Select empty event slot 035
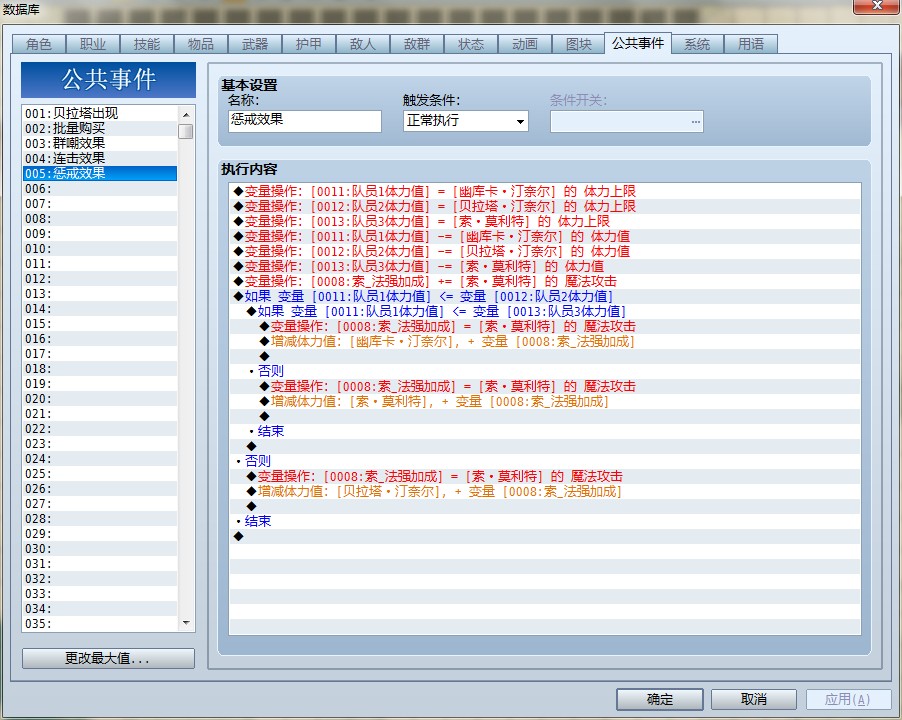Image resolution: width=902 pixels, height=720 pixels. tap(100, 623)
